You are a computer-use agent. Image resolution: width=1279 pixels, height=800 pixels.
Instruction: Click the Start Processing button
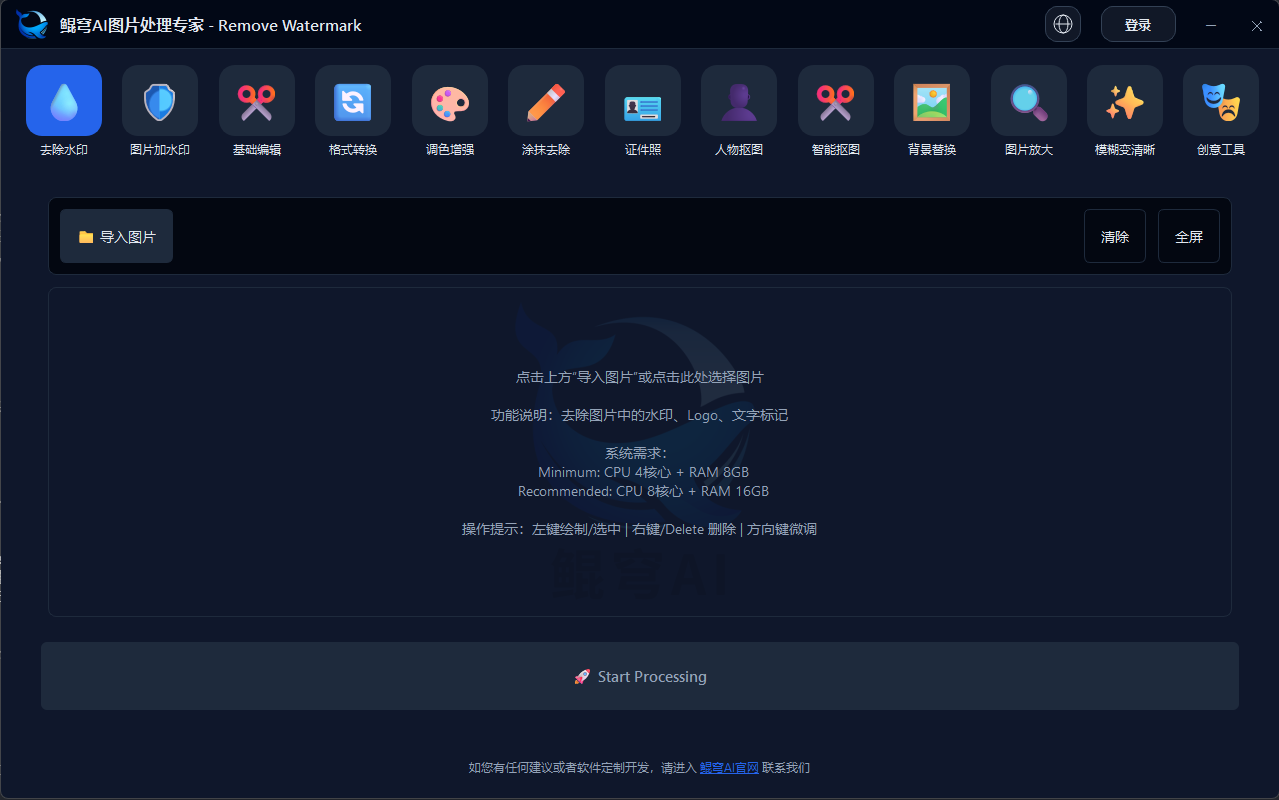[640, 676]
